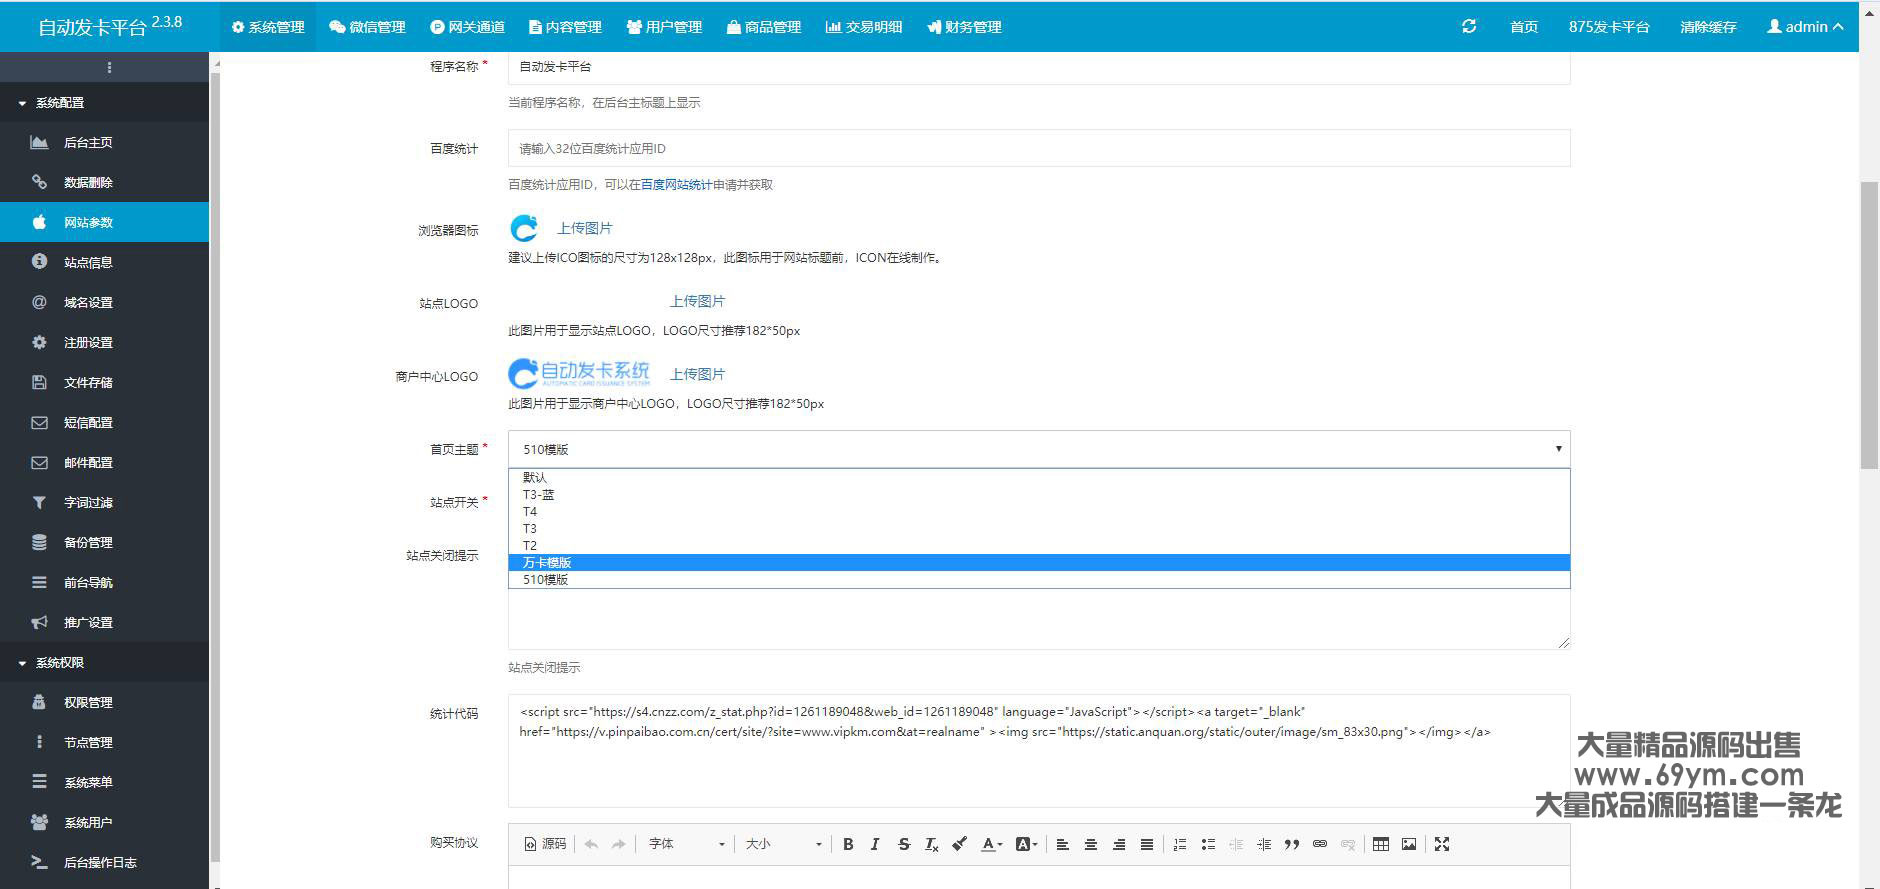
Task: Open 备份管理 in the sidebar
Action: [104, 542]
